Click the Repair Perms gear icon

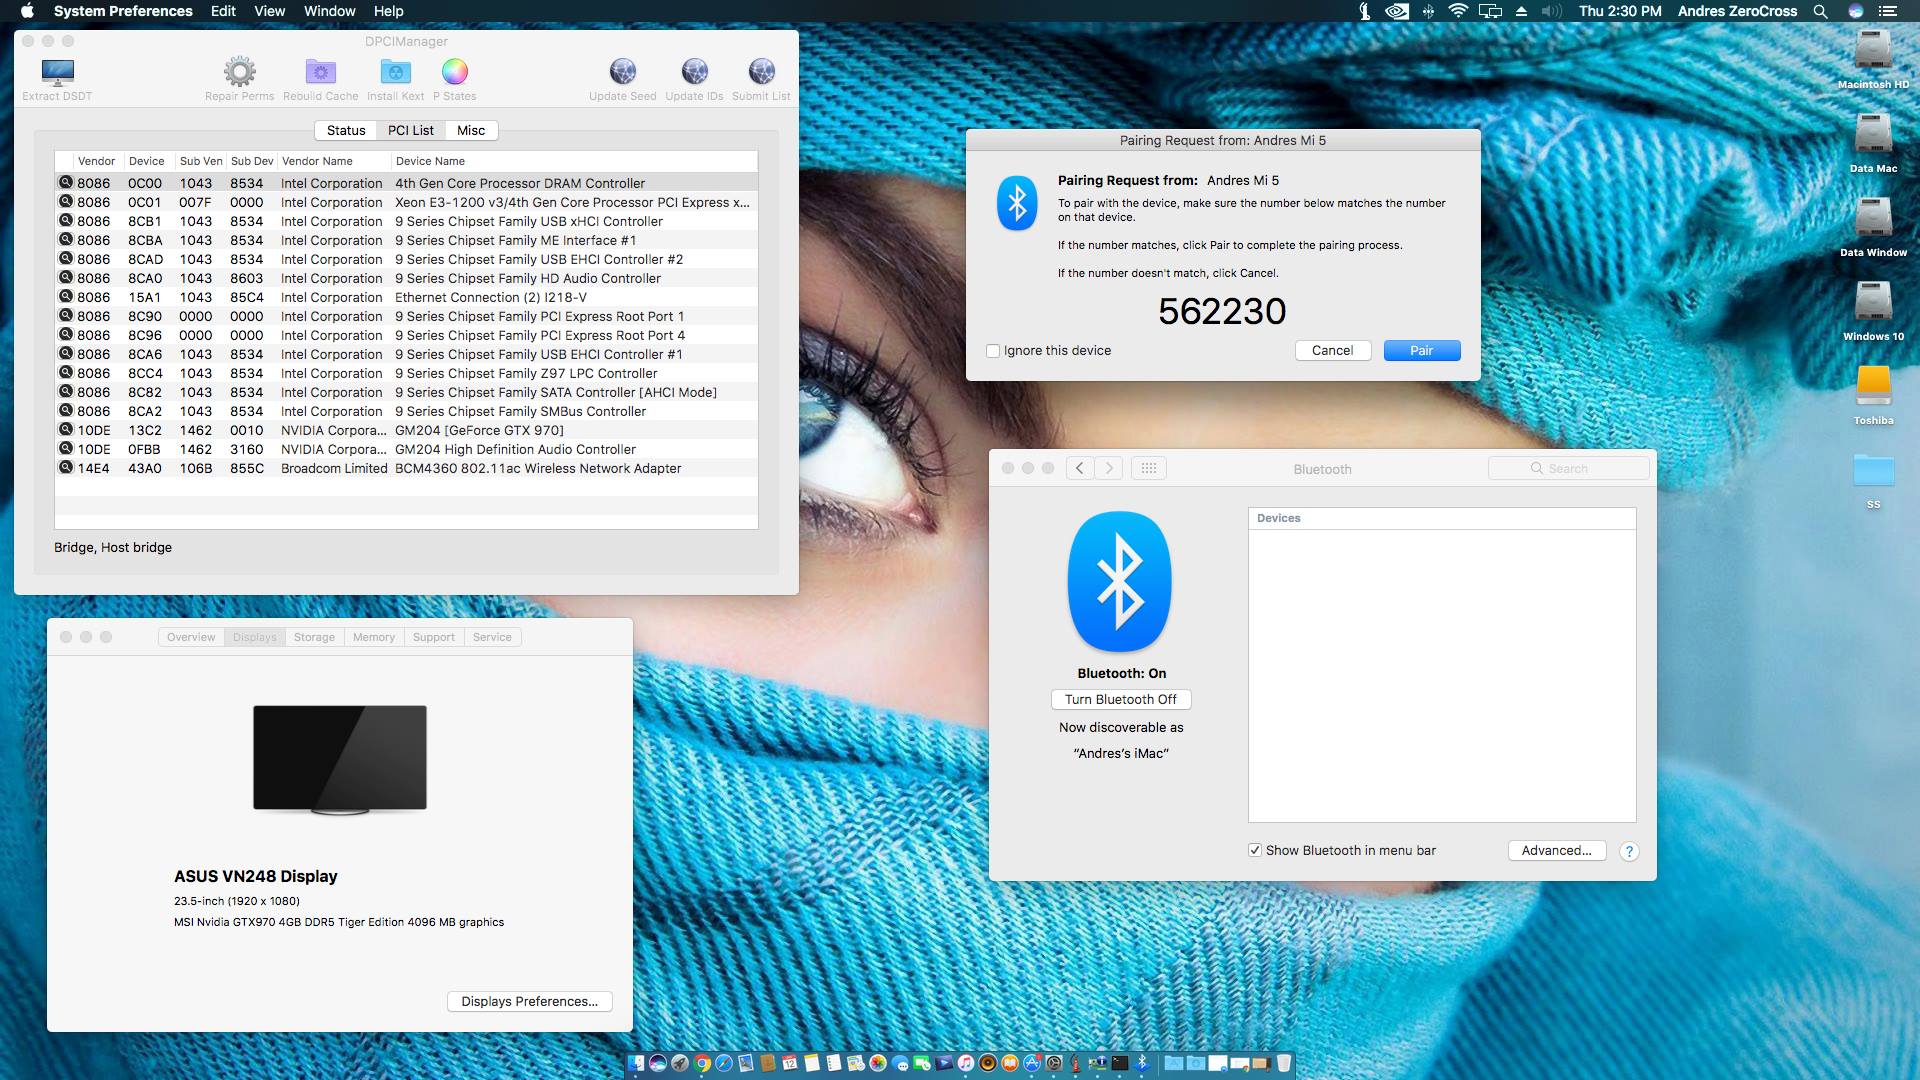point(239,72)
